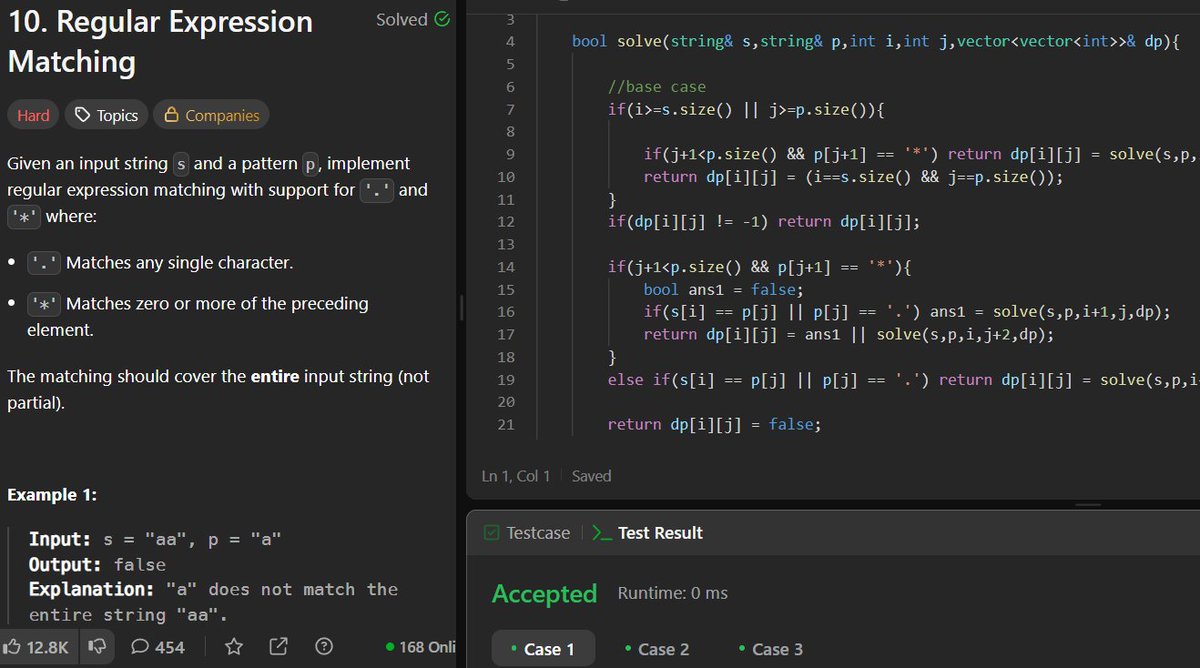Click the panel divider between description and editor
The width and height of the screenshot is (1200, 668).
[x=461, y=307]
